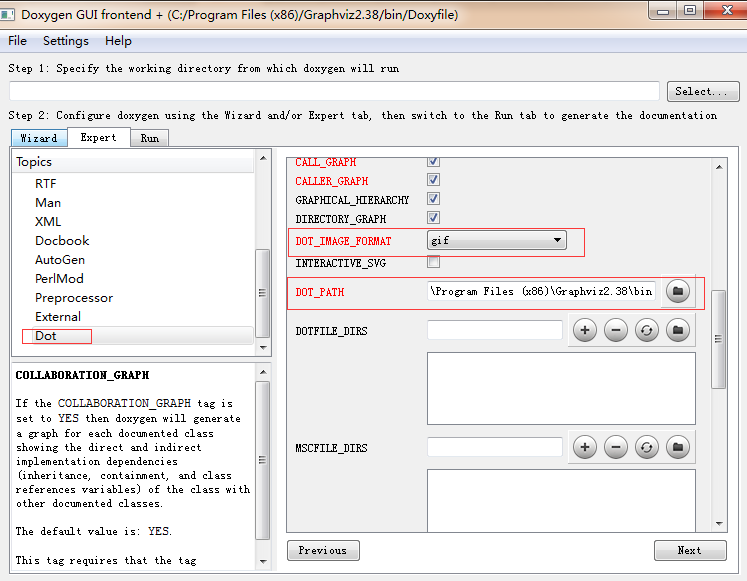Reset the MSCFILE_DIRS entry with the refresh icon
The height and width of the screenshot is (581, 747).
pyautogui.click(x=646, y=447)
